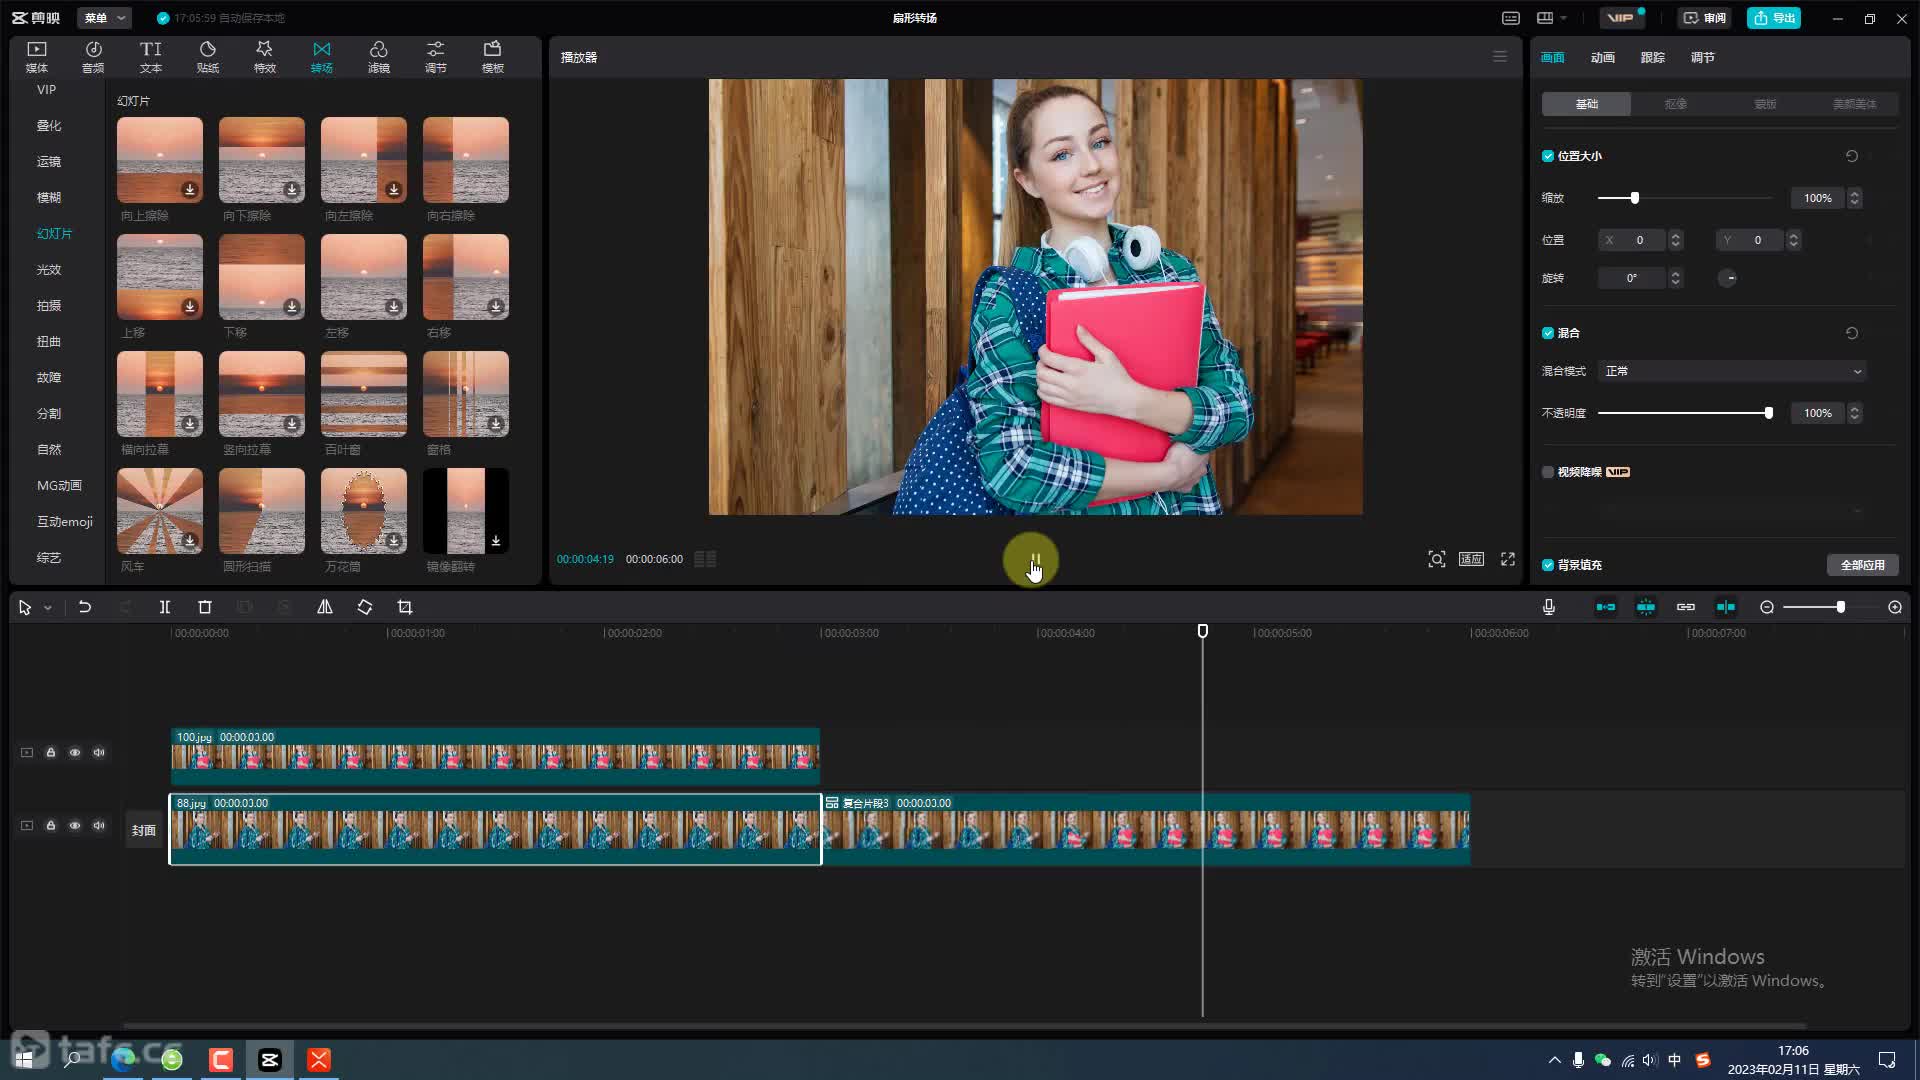This screenshot has width=1920, height=1080.
Task: Adjust the 不透明度 percentage stepper
Action: (x=1855, y=413)
